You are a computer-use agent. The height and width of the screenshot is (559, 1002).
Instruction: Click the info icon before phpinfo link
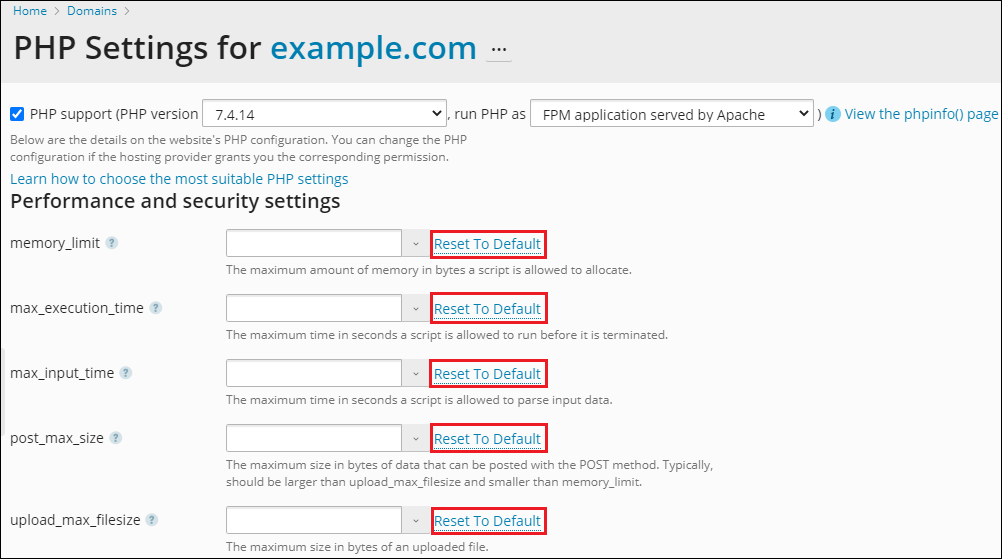(833, 114)
